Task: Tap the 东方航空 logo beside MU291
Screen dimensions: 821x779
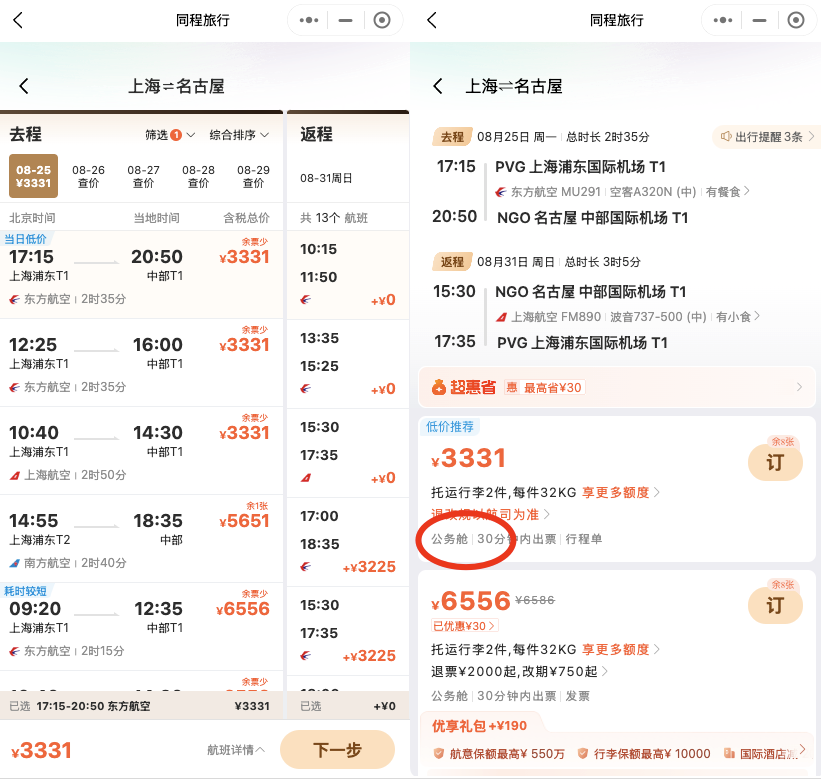Action: tap(501, 192)
